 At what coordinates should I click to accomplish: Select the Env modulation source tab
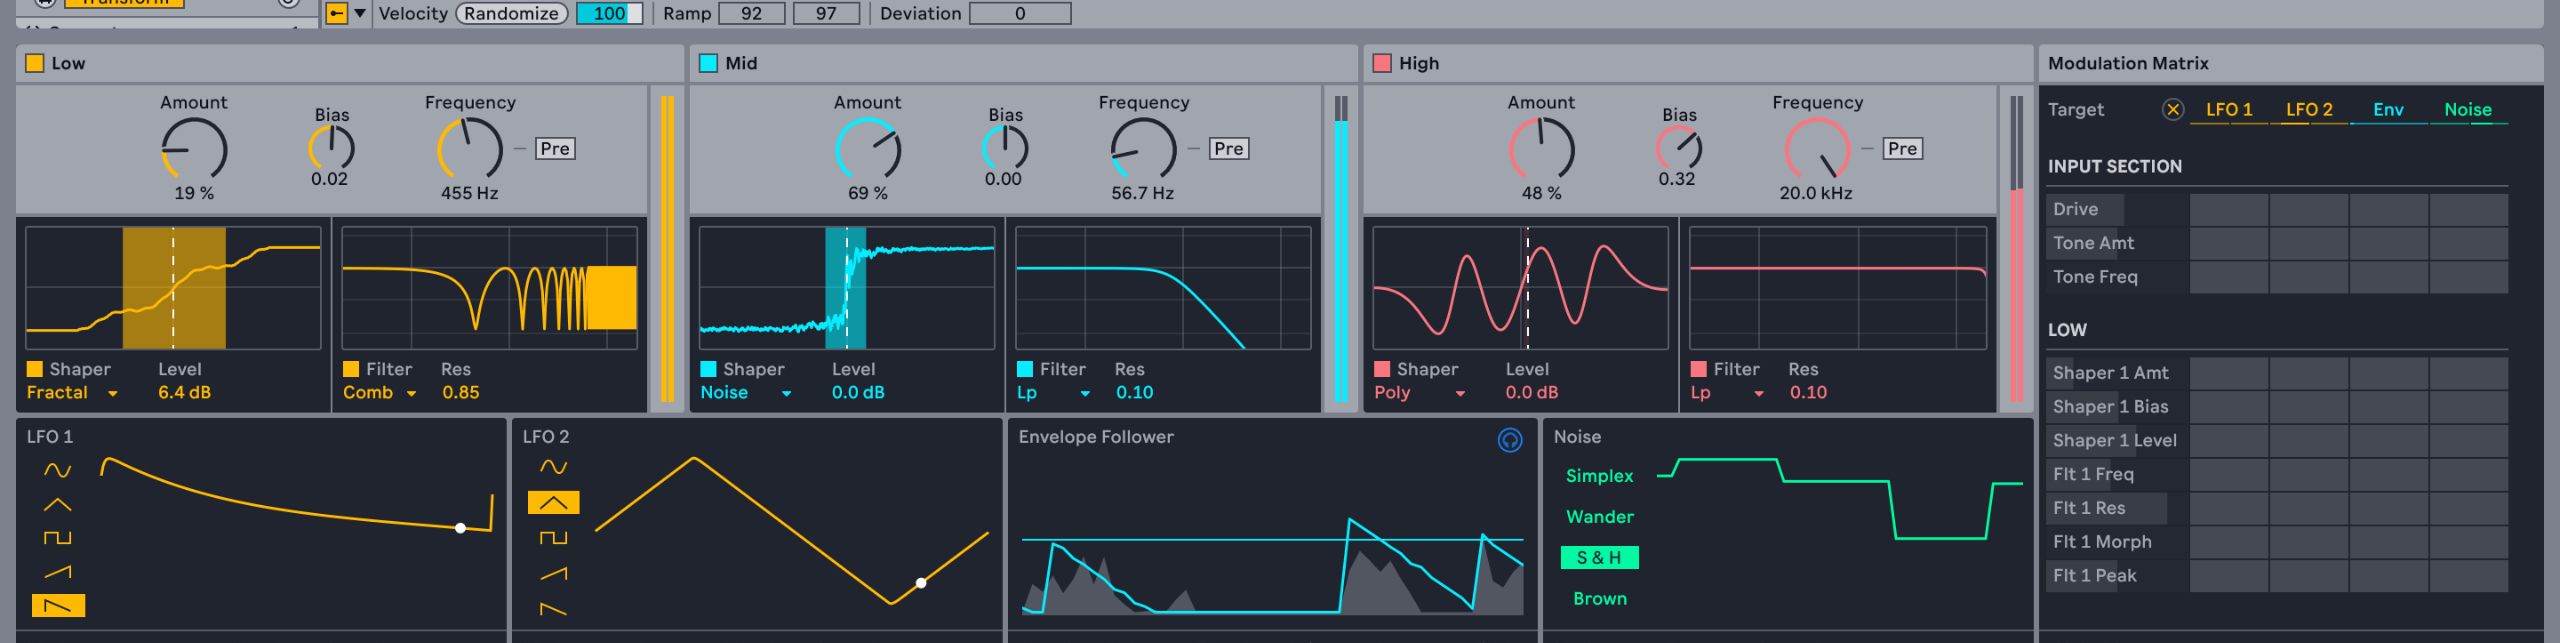(x=2388, y=110)
